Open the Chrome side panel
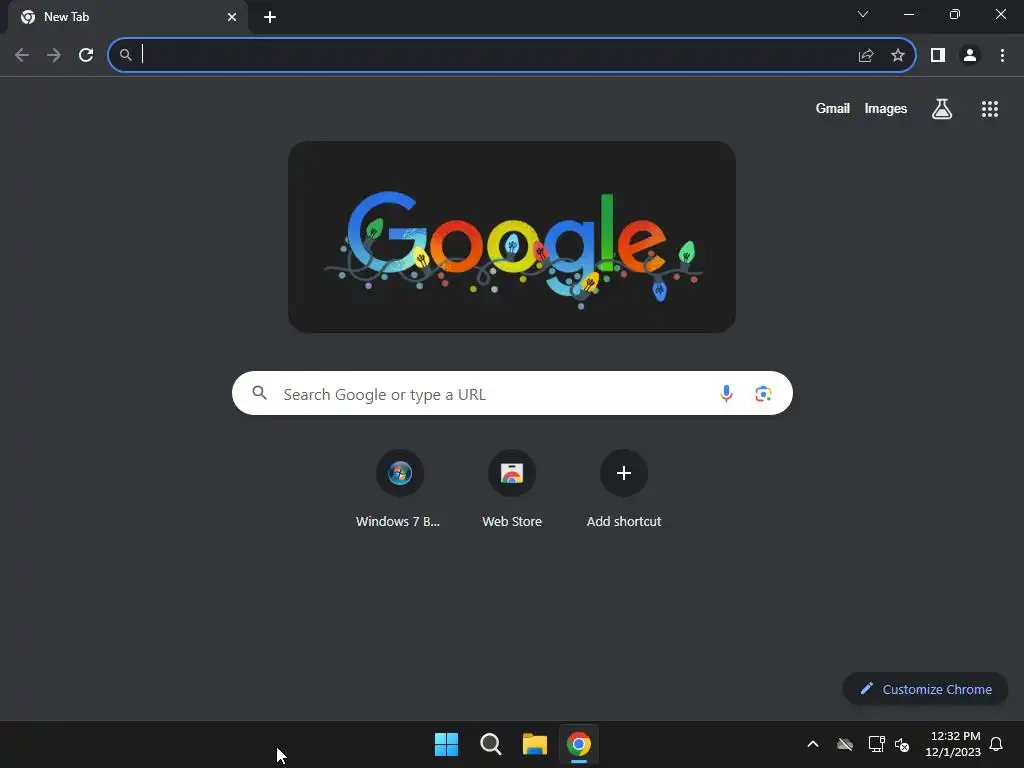Screen dimensions: 1024x768 pos(938,56)
